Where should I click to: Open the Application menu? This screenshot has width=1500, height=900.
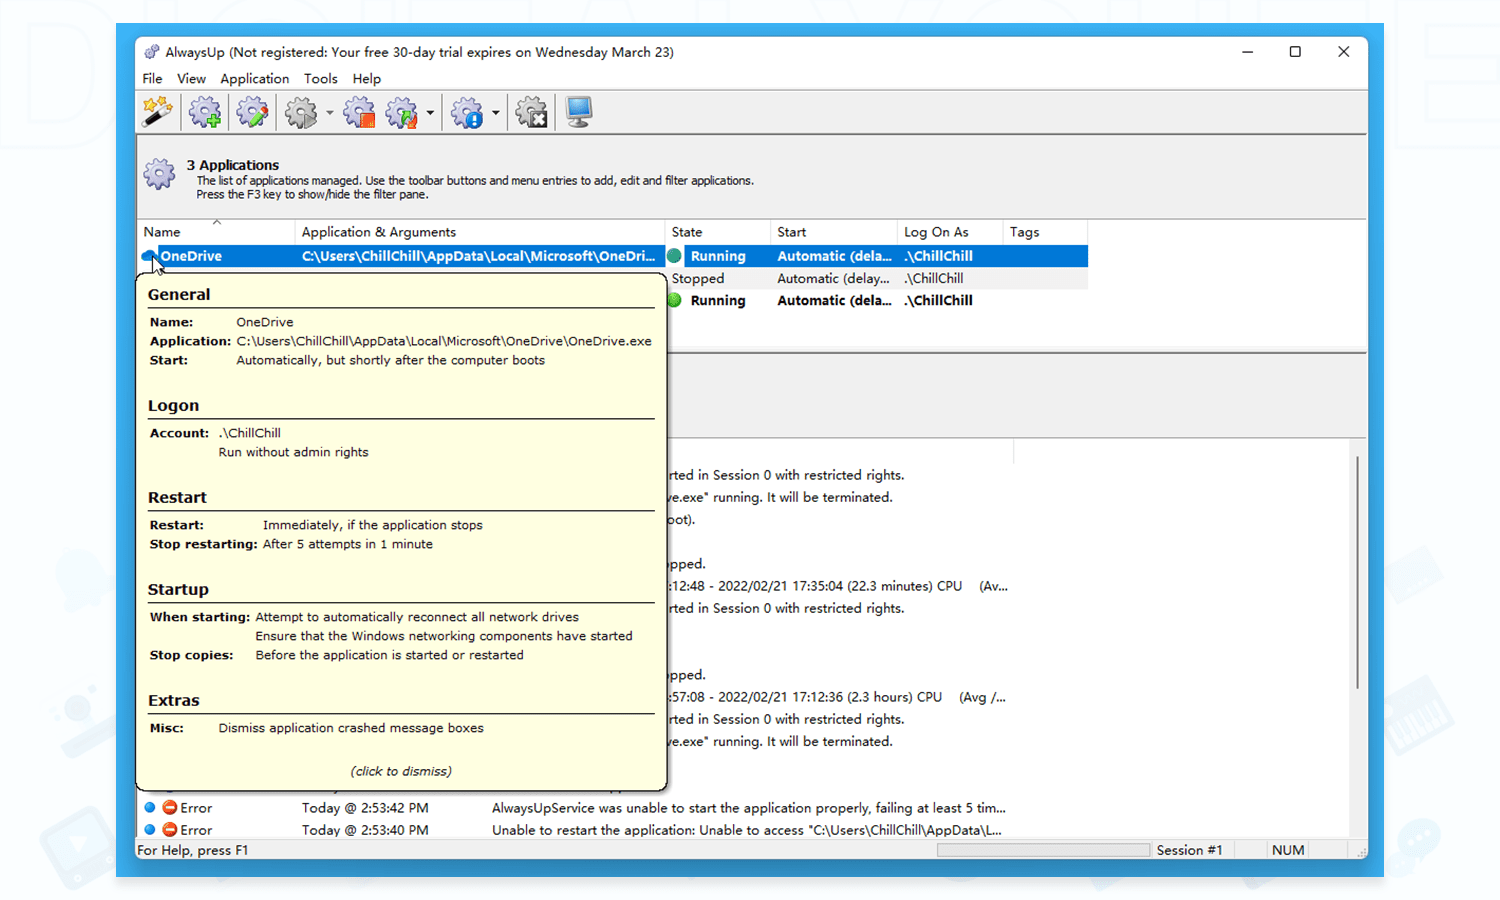254,78
